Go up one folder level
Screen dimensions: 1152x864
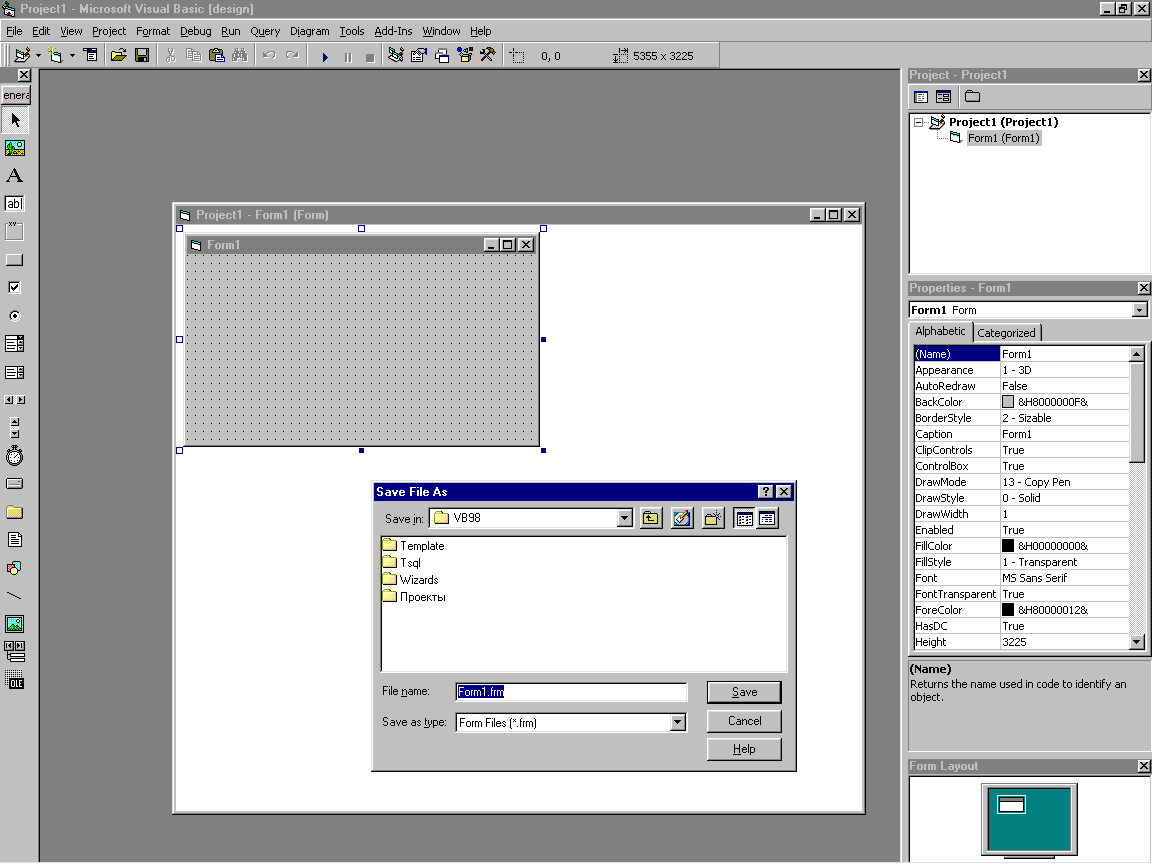click(651, 518)
